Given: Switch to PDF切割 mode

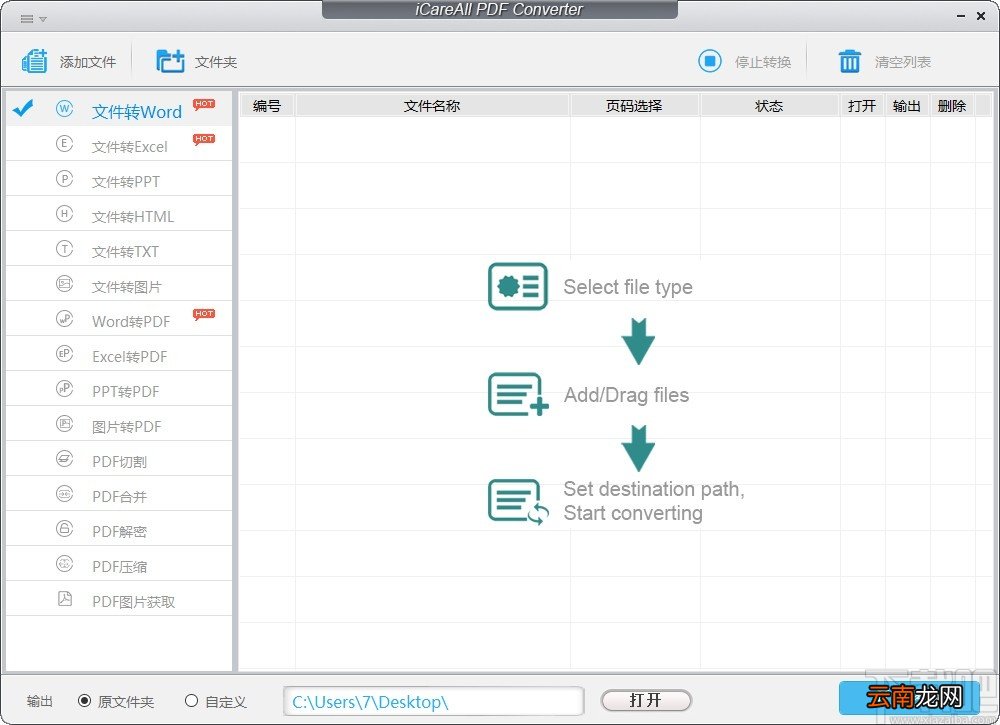Looking at the screenshot, I should 119,458.
